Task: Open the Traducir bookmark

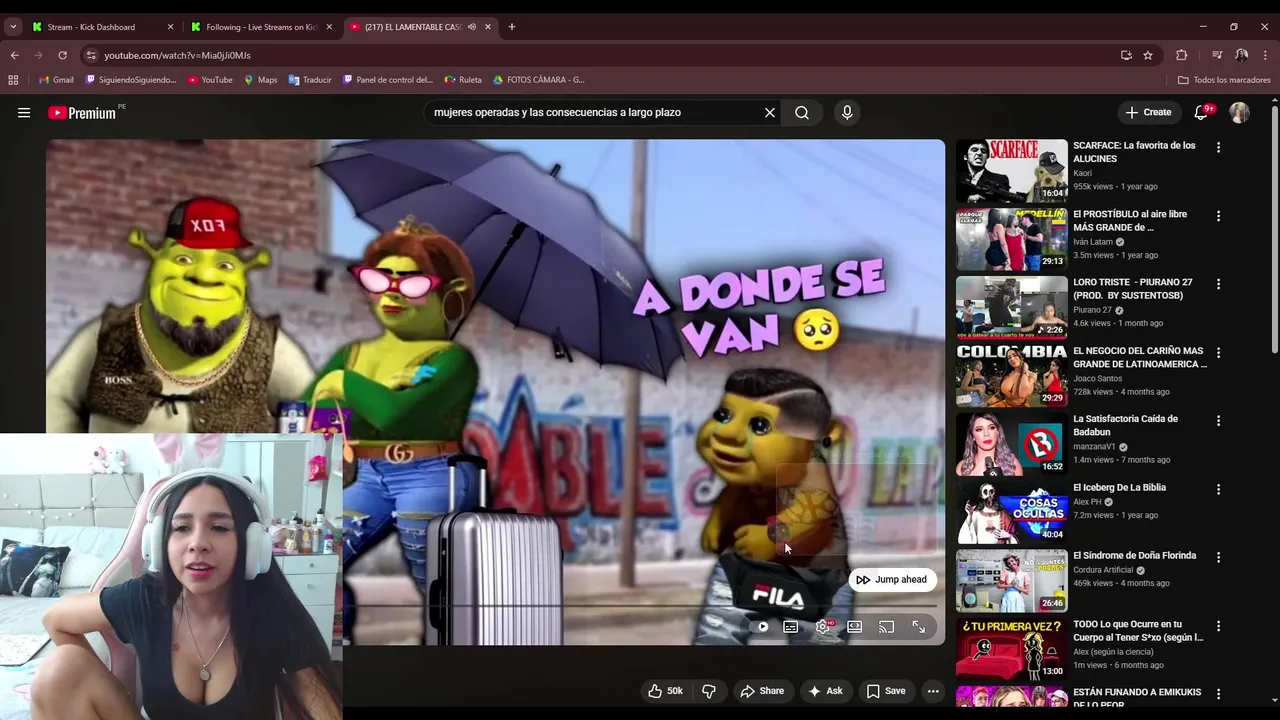Action: tap(310, 80)
